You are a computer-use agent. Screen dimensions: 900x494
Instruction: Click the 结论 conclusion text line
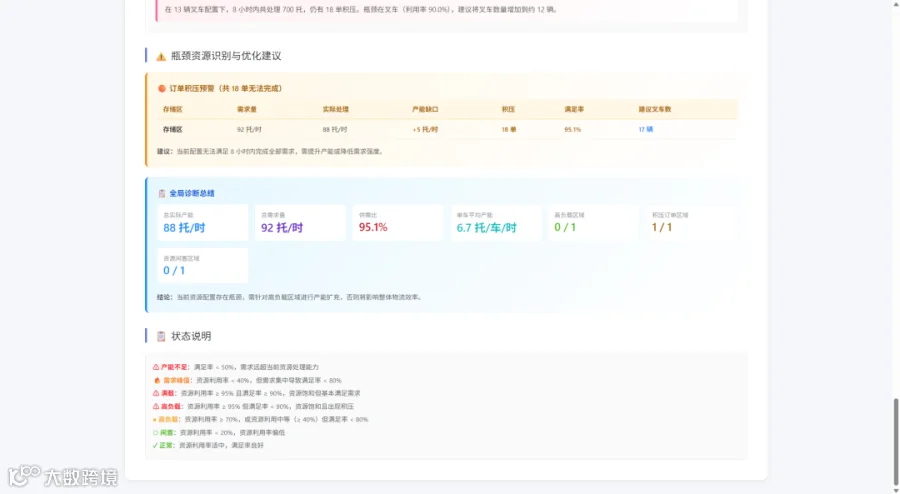290,297
